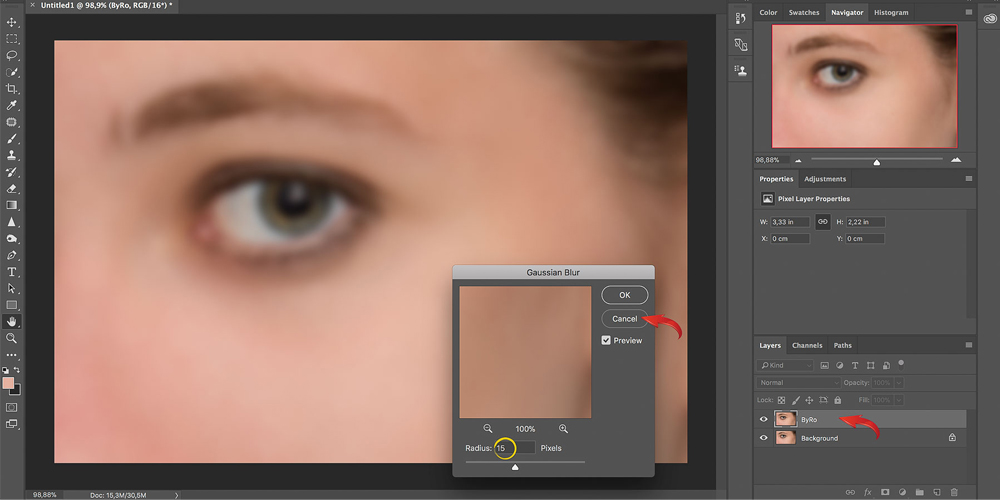
Task: Open the Color tab
Action: pos(768,12)
